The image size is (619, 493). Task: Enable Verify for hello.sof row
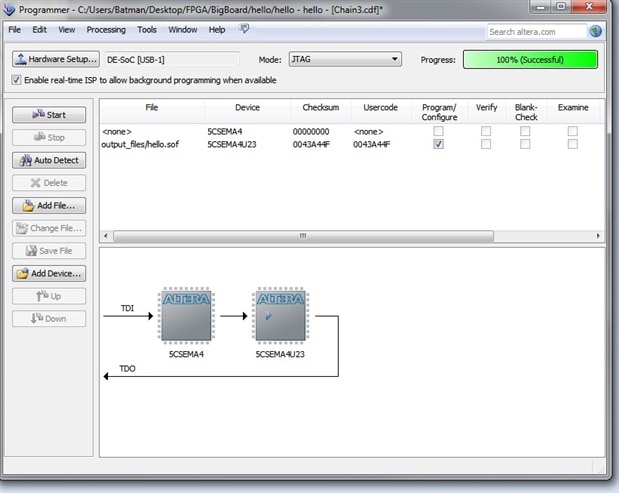click(x=486, y=144)
